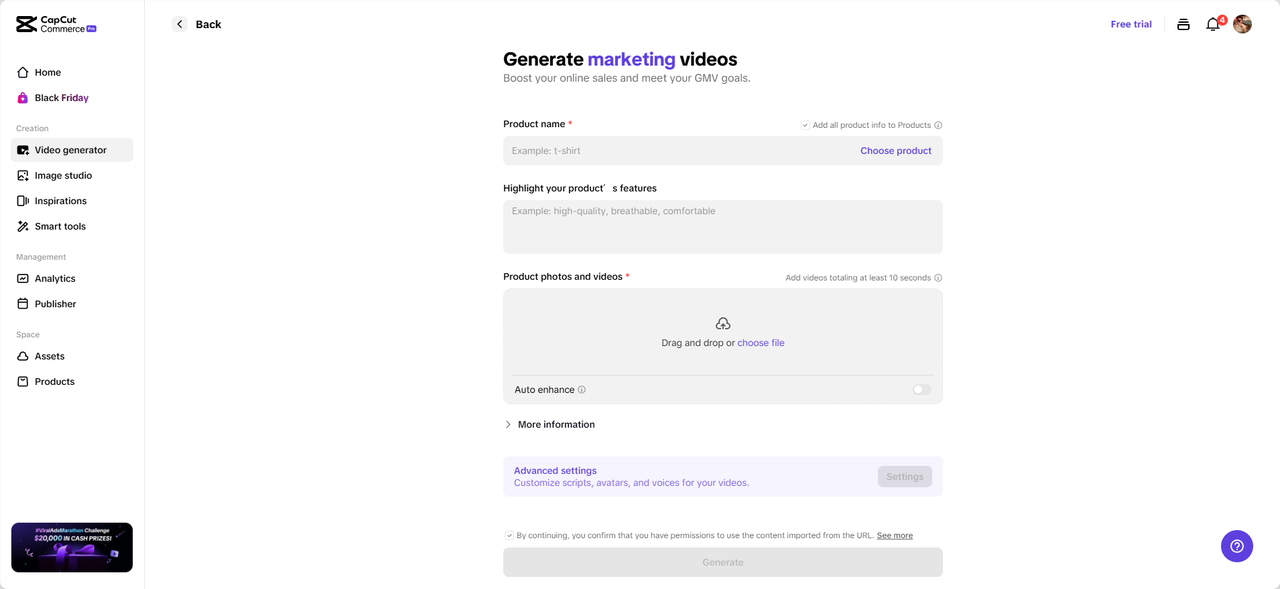
Task: Select Video generator in sidebar
Action: coord(72,150)
